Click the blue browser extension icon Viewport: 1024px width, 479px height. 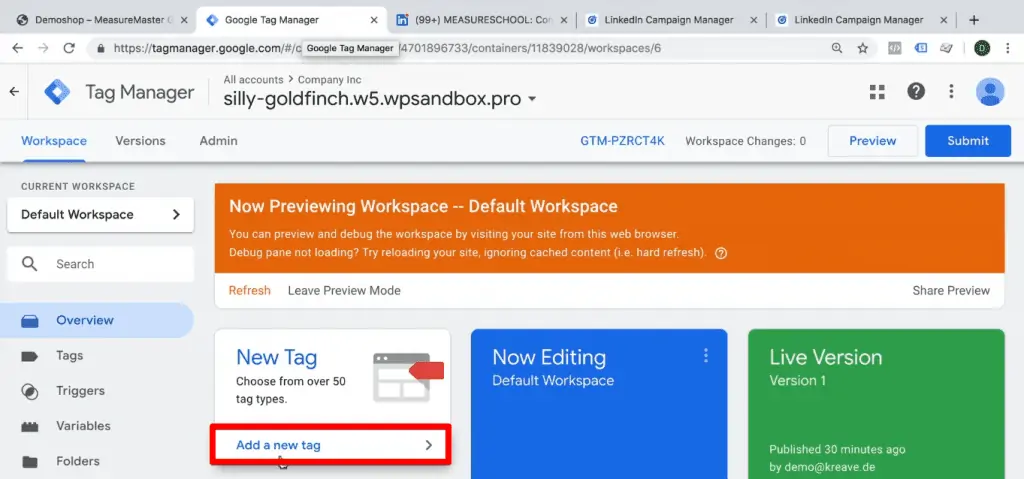[x=921, y=48]
